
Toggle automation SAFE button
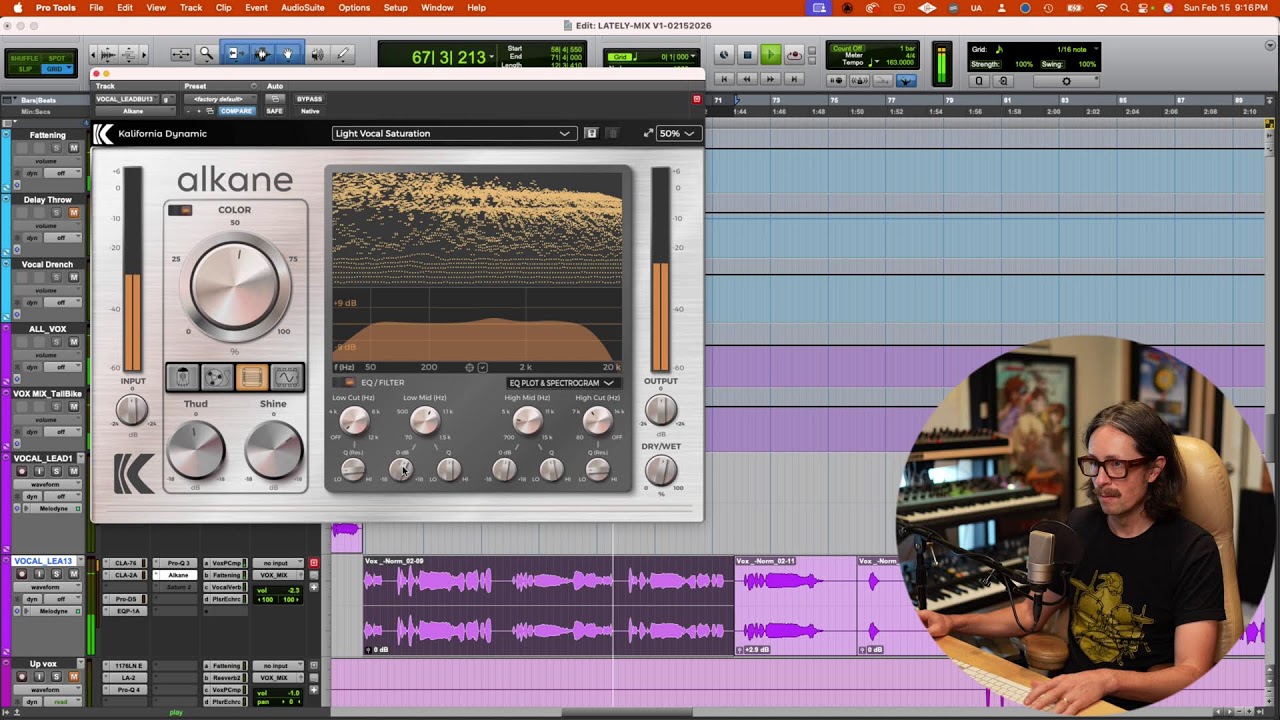tap(274, 111)
